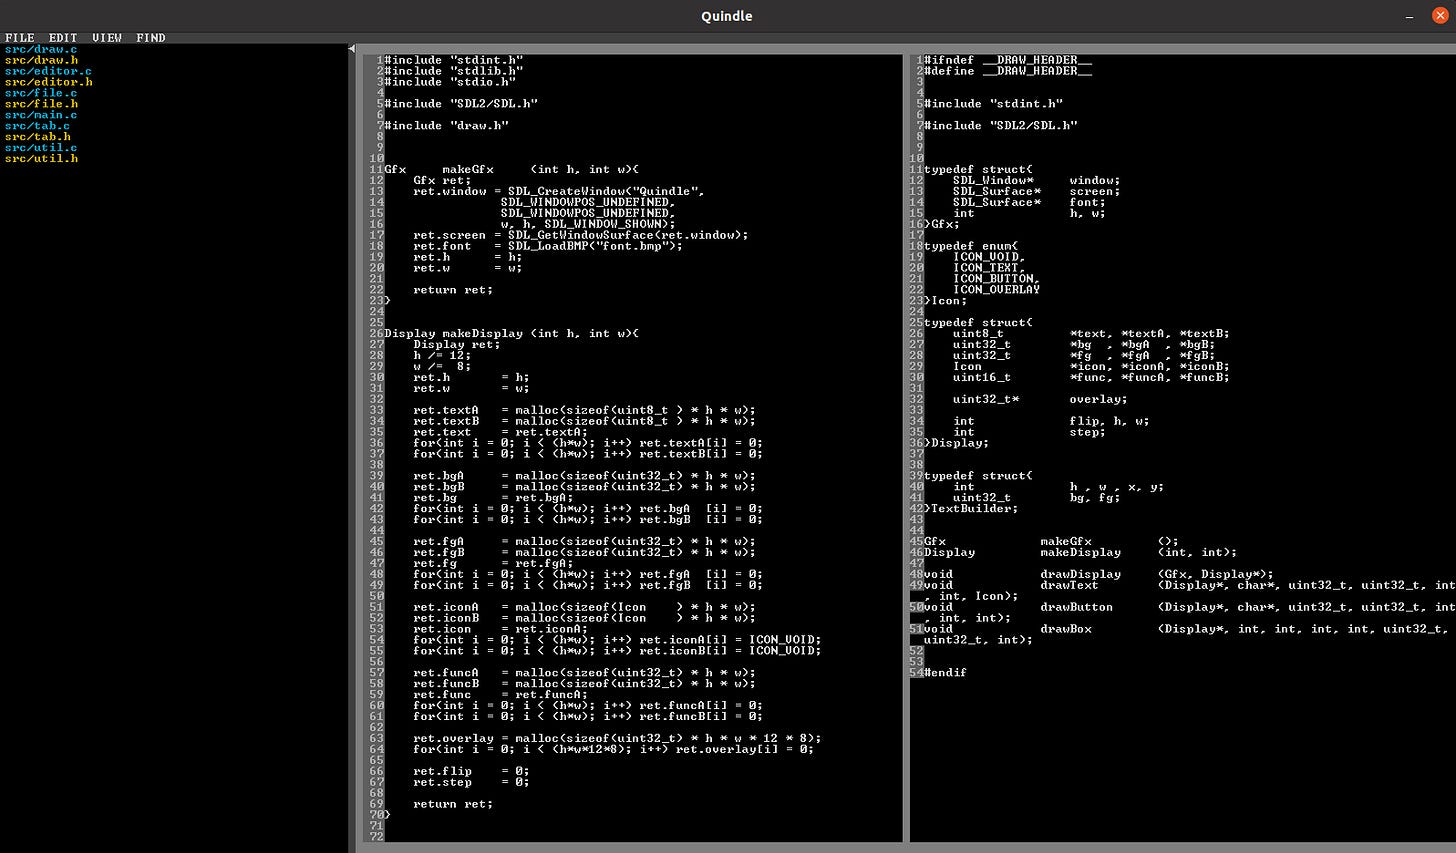Open src/editor.h in the file list

48,82
